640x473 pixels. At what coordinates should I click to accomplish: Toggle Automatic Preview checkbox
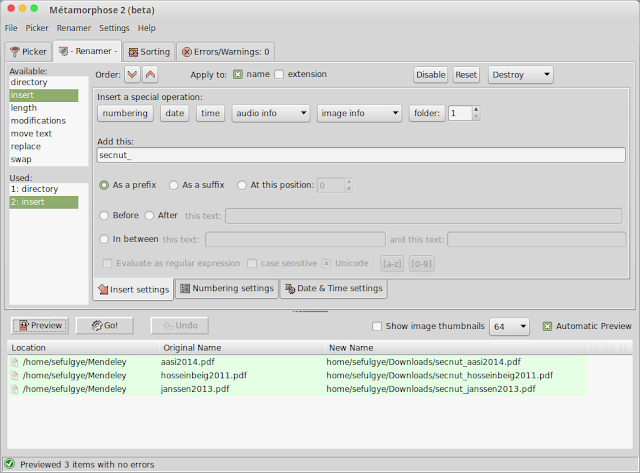[x=547, y=326]
